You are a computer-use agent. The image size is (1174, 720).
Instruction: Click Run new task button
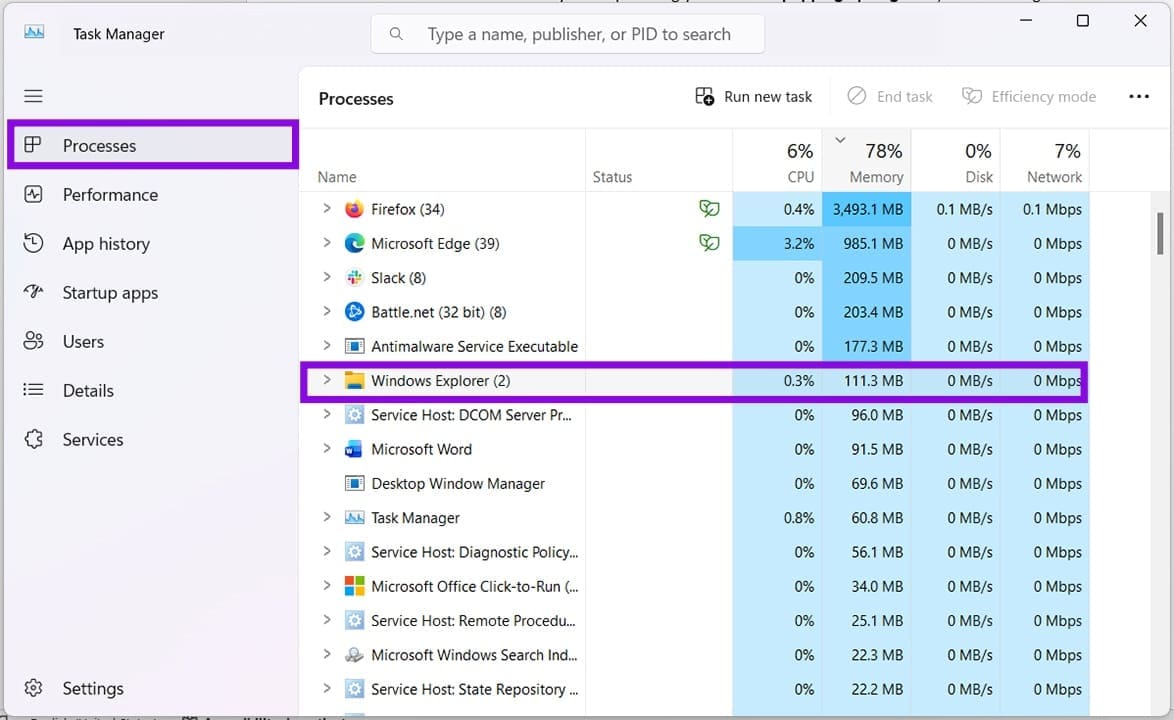(x=753, y=97)
